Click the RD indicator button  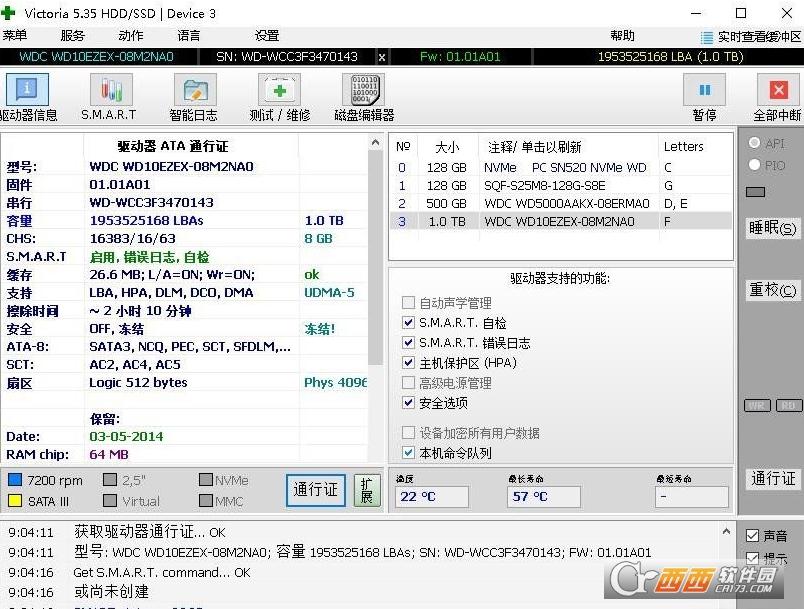pyautogui.click(x=789, y=405)
